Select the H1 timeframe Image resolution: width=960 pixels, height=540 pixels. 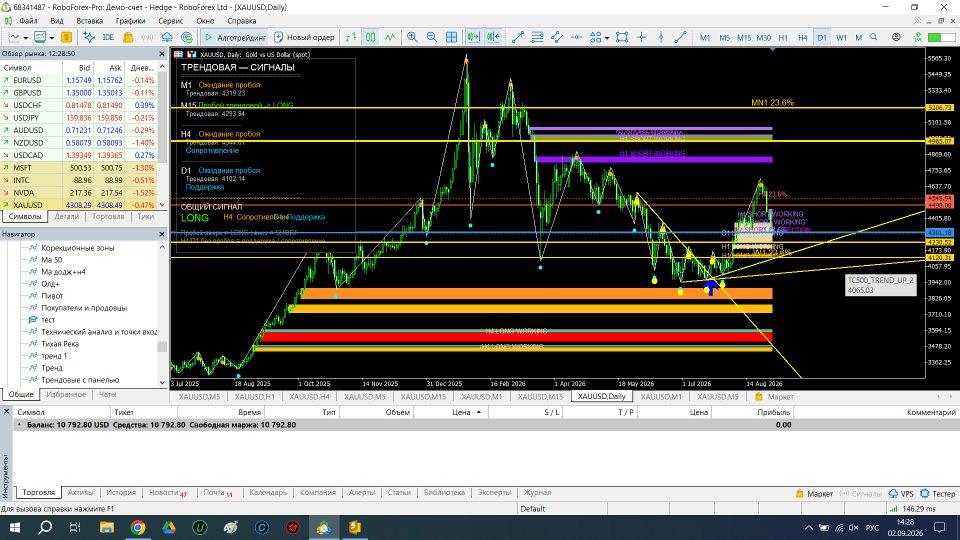pos(783,37)
